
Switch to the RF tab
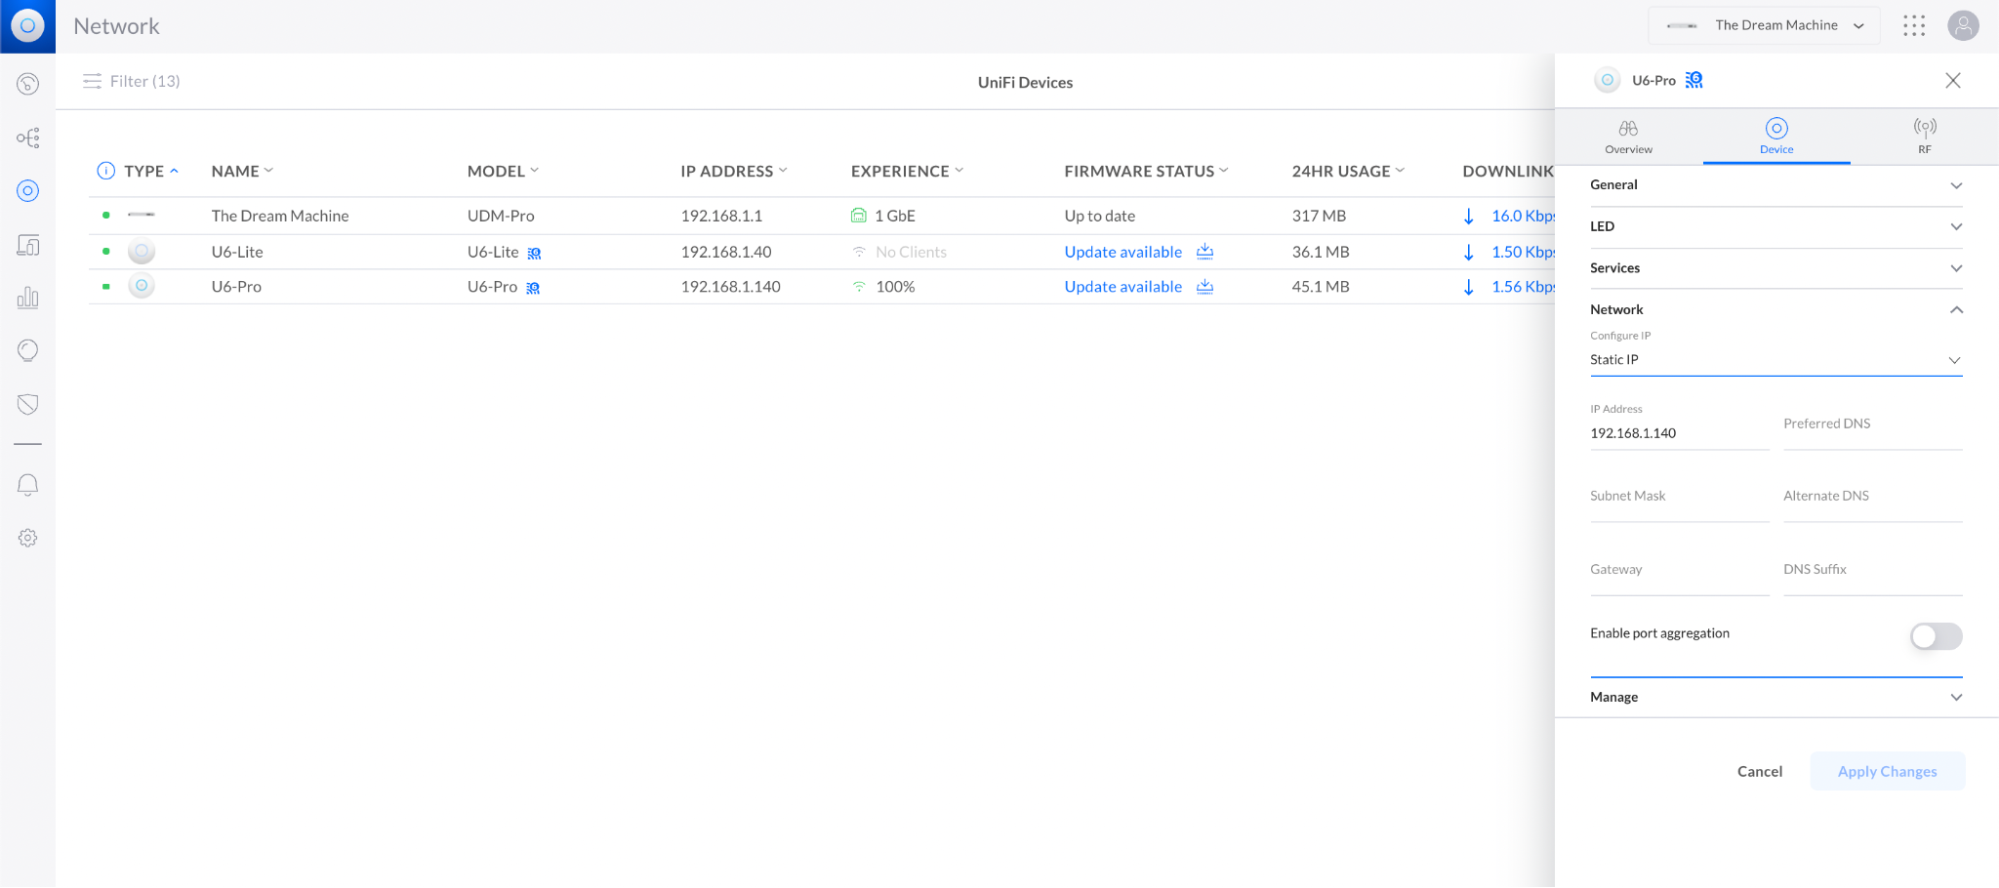[1924, 137]
